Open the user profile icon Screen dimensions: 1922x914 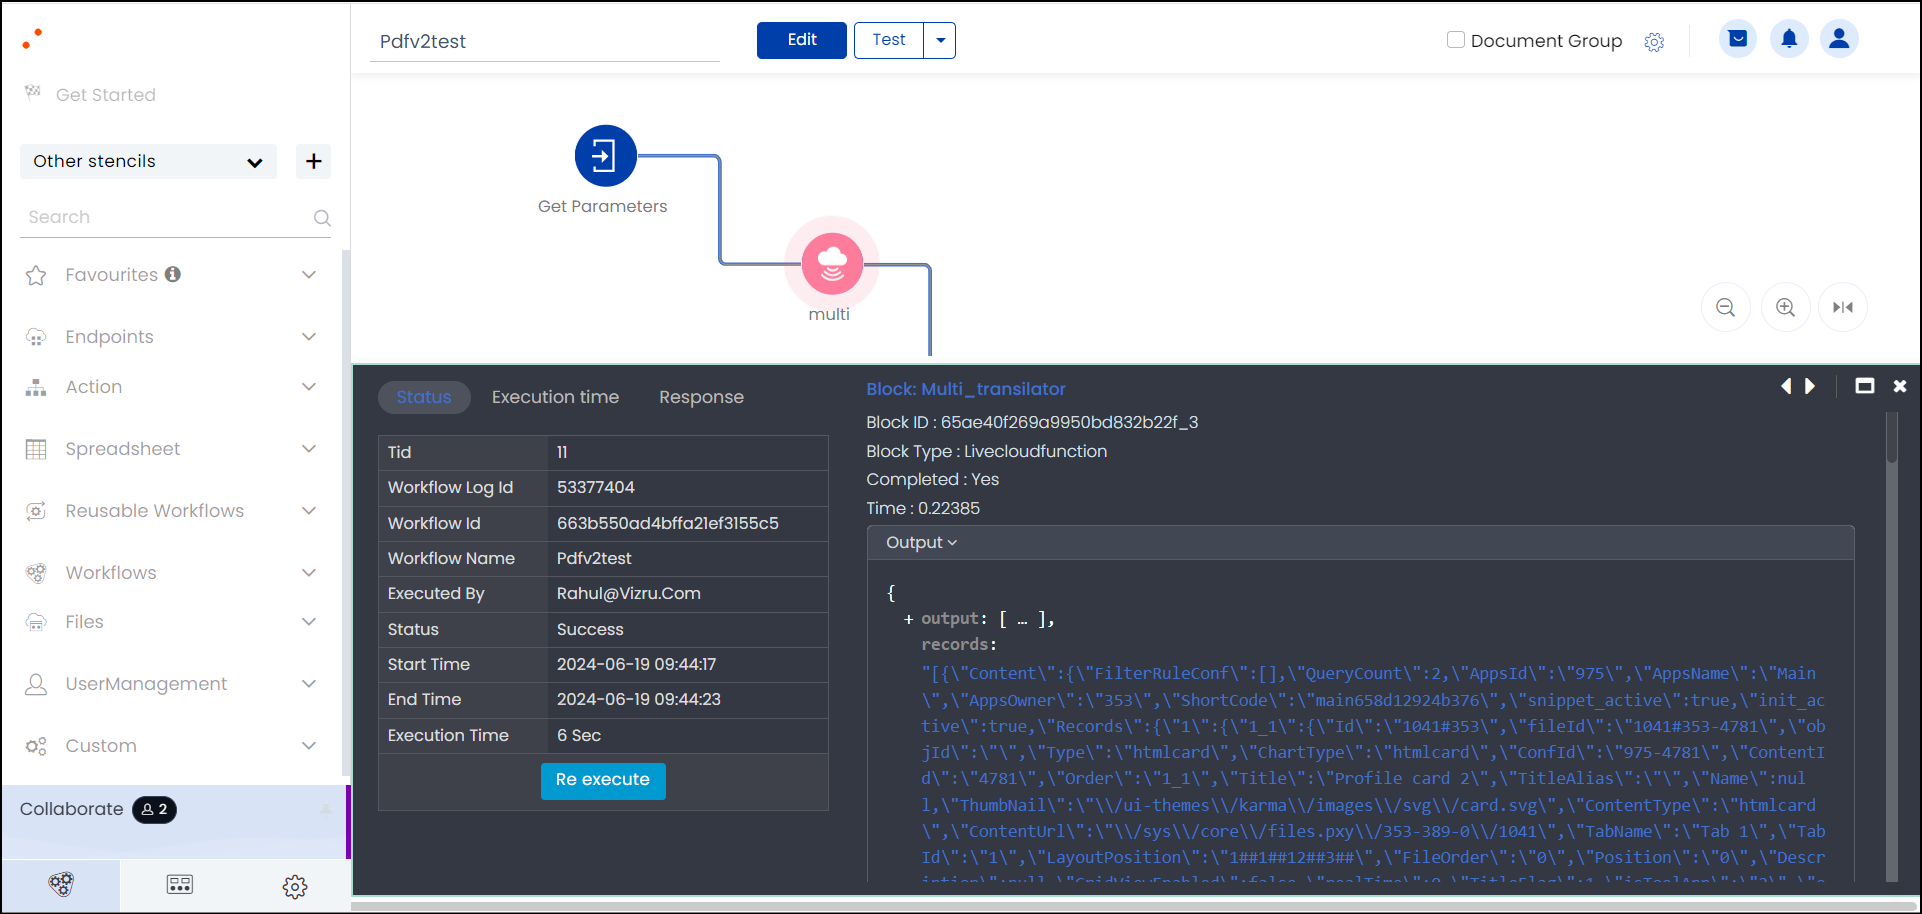click(x=1838, y=39)
